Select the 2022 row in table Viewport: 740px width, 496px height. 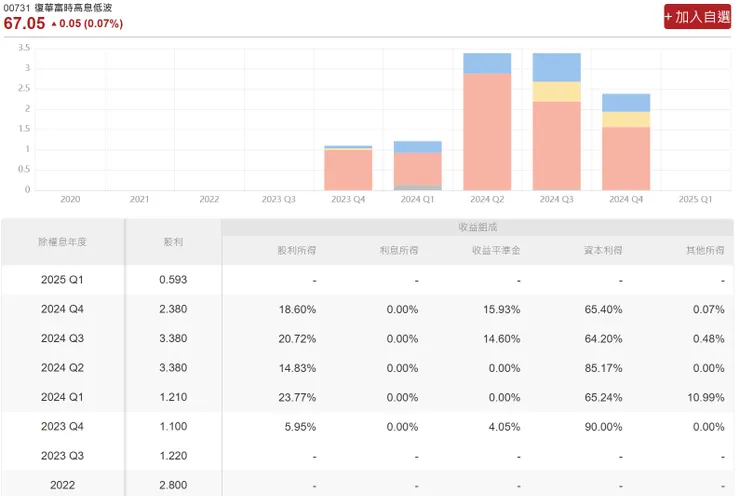coord(368,484)
